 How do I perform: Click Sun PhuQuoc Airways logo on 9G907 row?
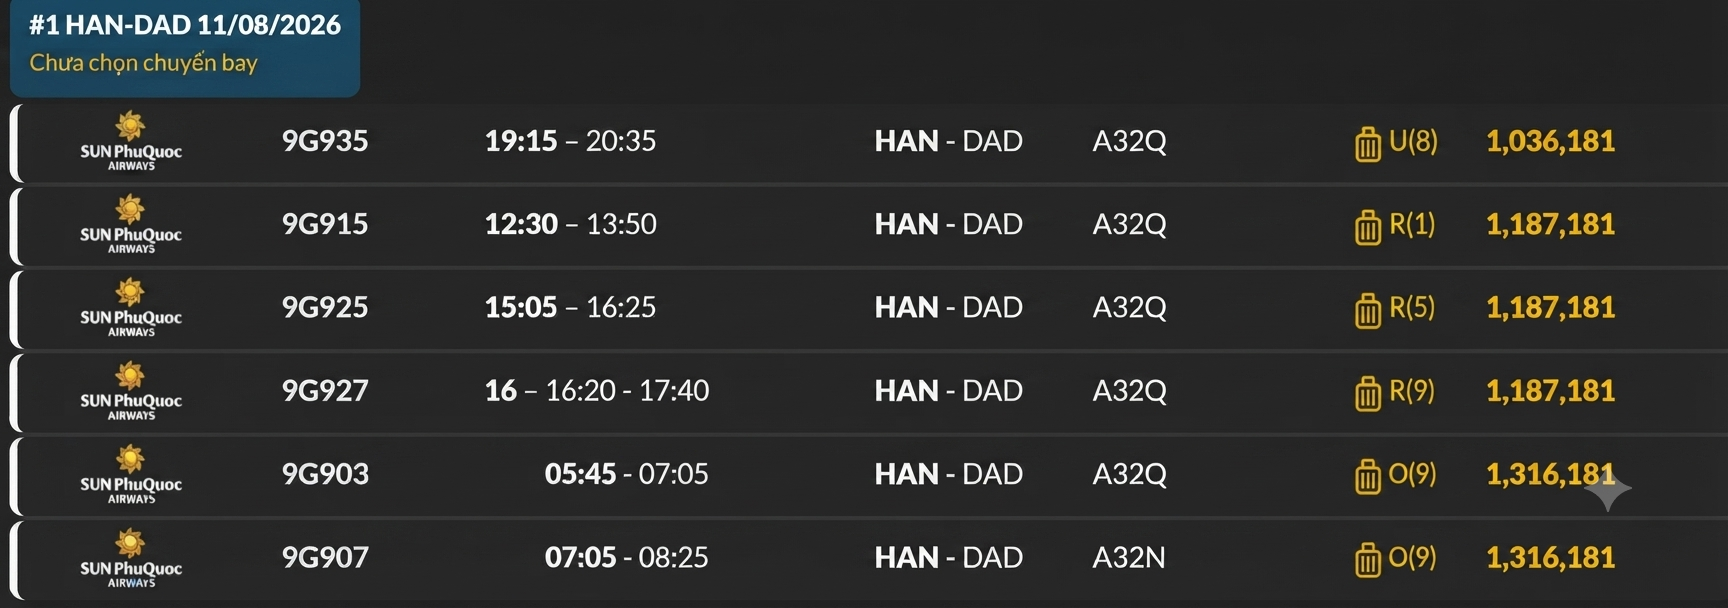(x=131, y=558)
